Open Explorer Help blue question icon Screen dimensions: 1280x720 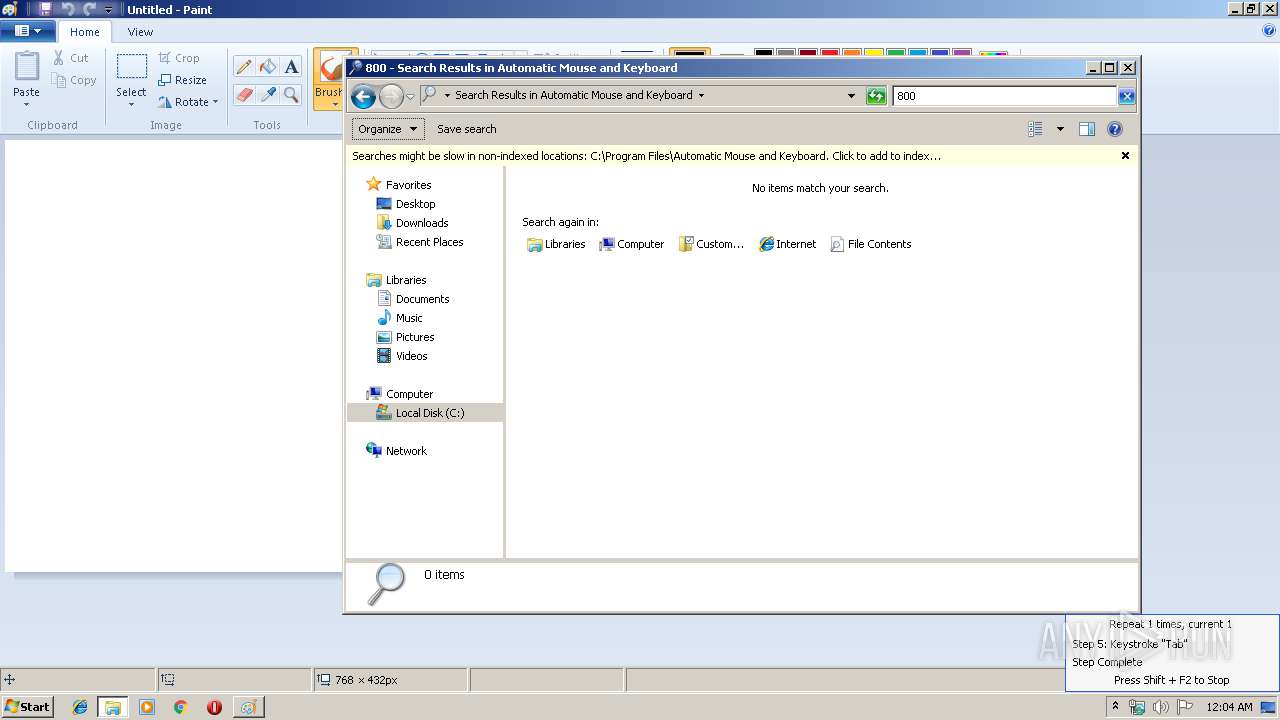(1115, 129)
